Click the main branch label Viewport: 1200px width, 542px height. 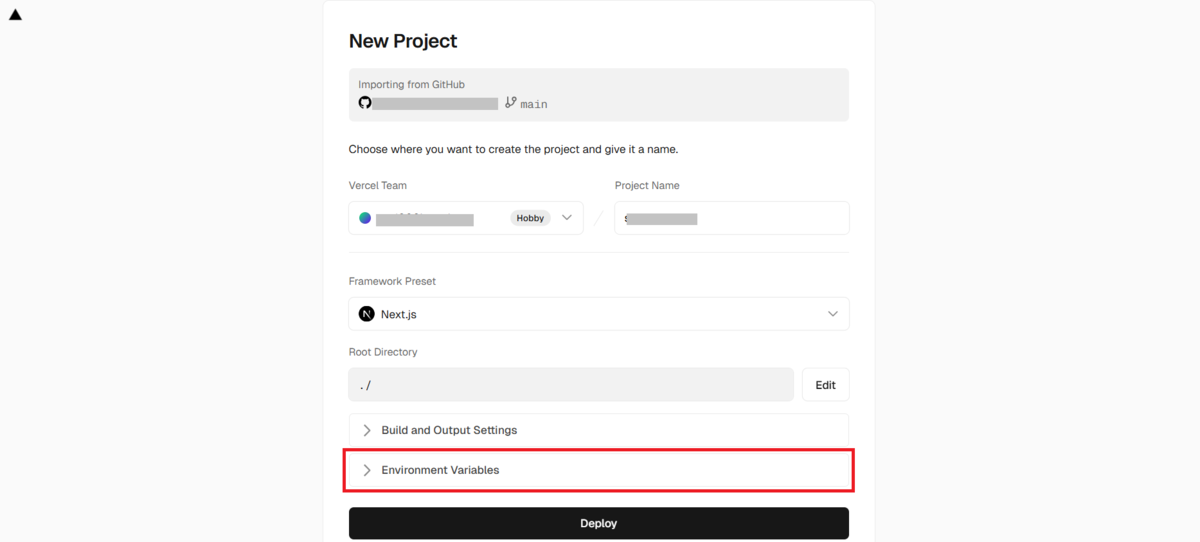(534, 104)
